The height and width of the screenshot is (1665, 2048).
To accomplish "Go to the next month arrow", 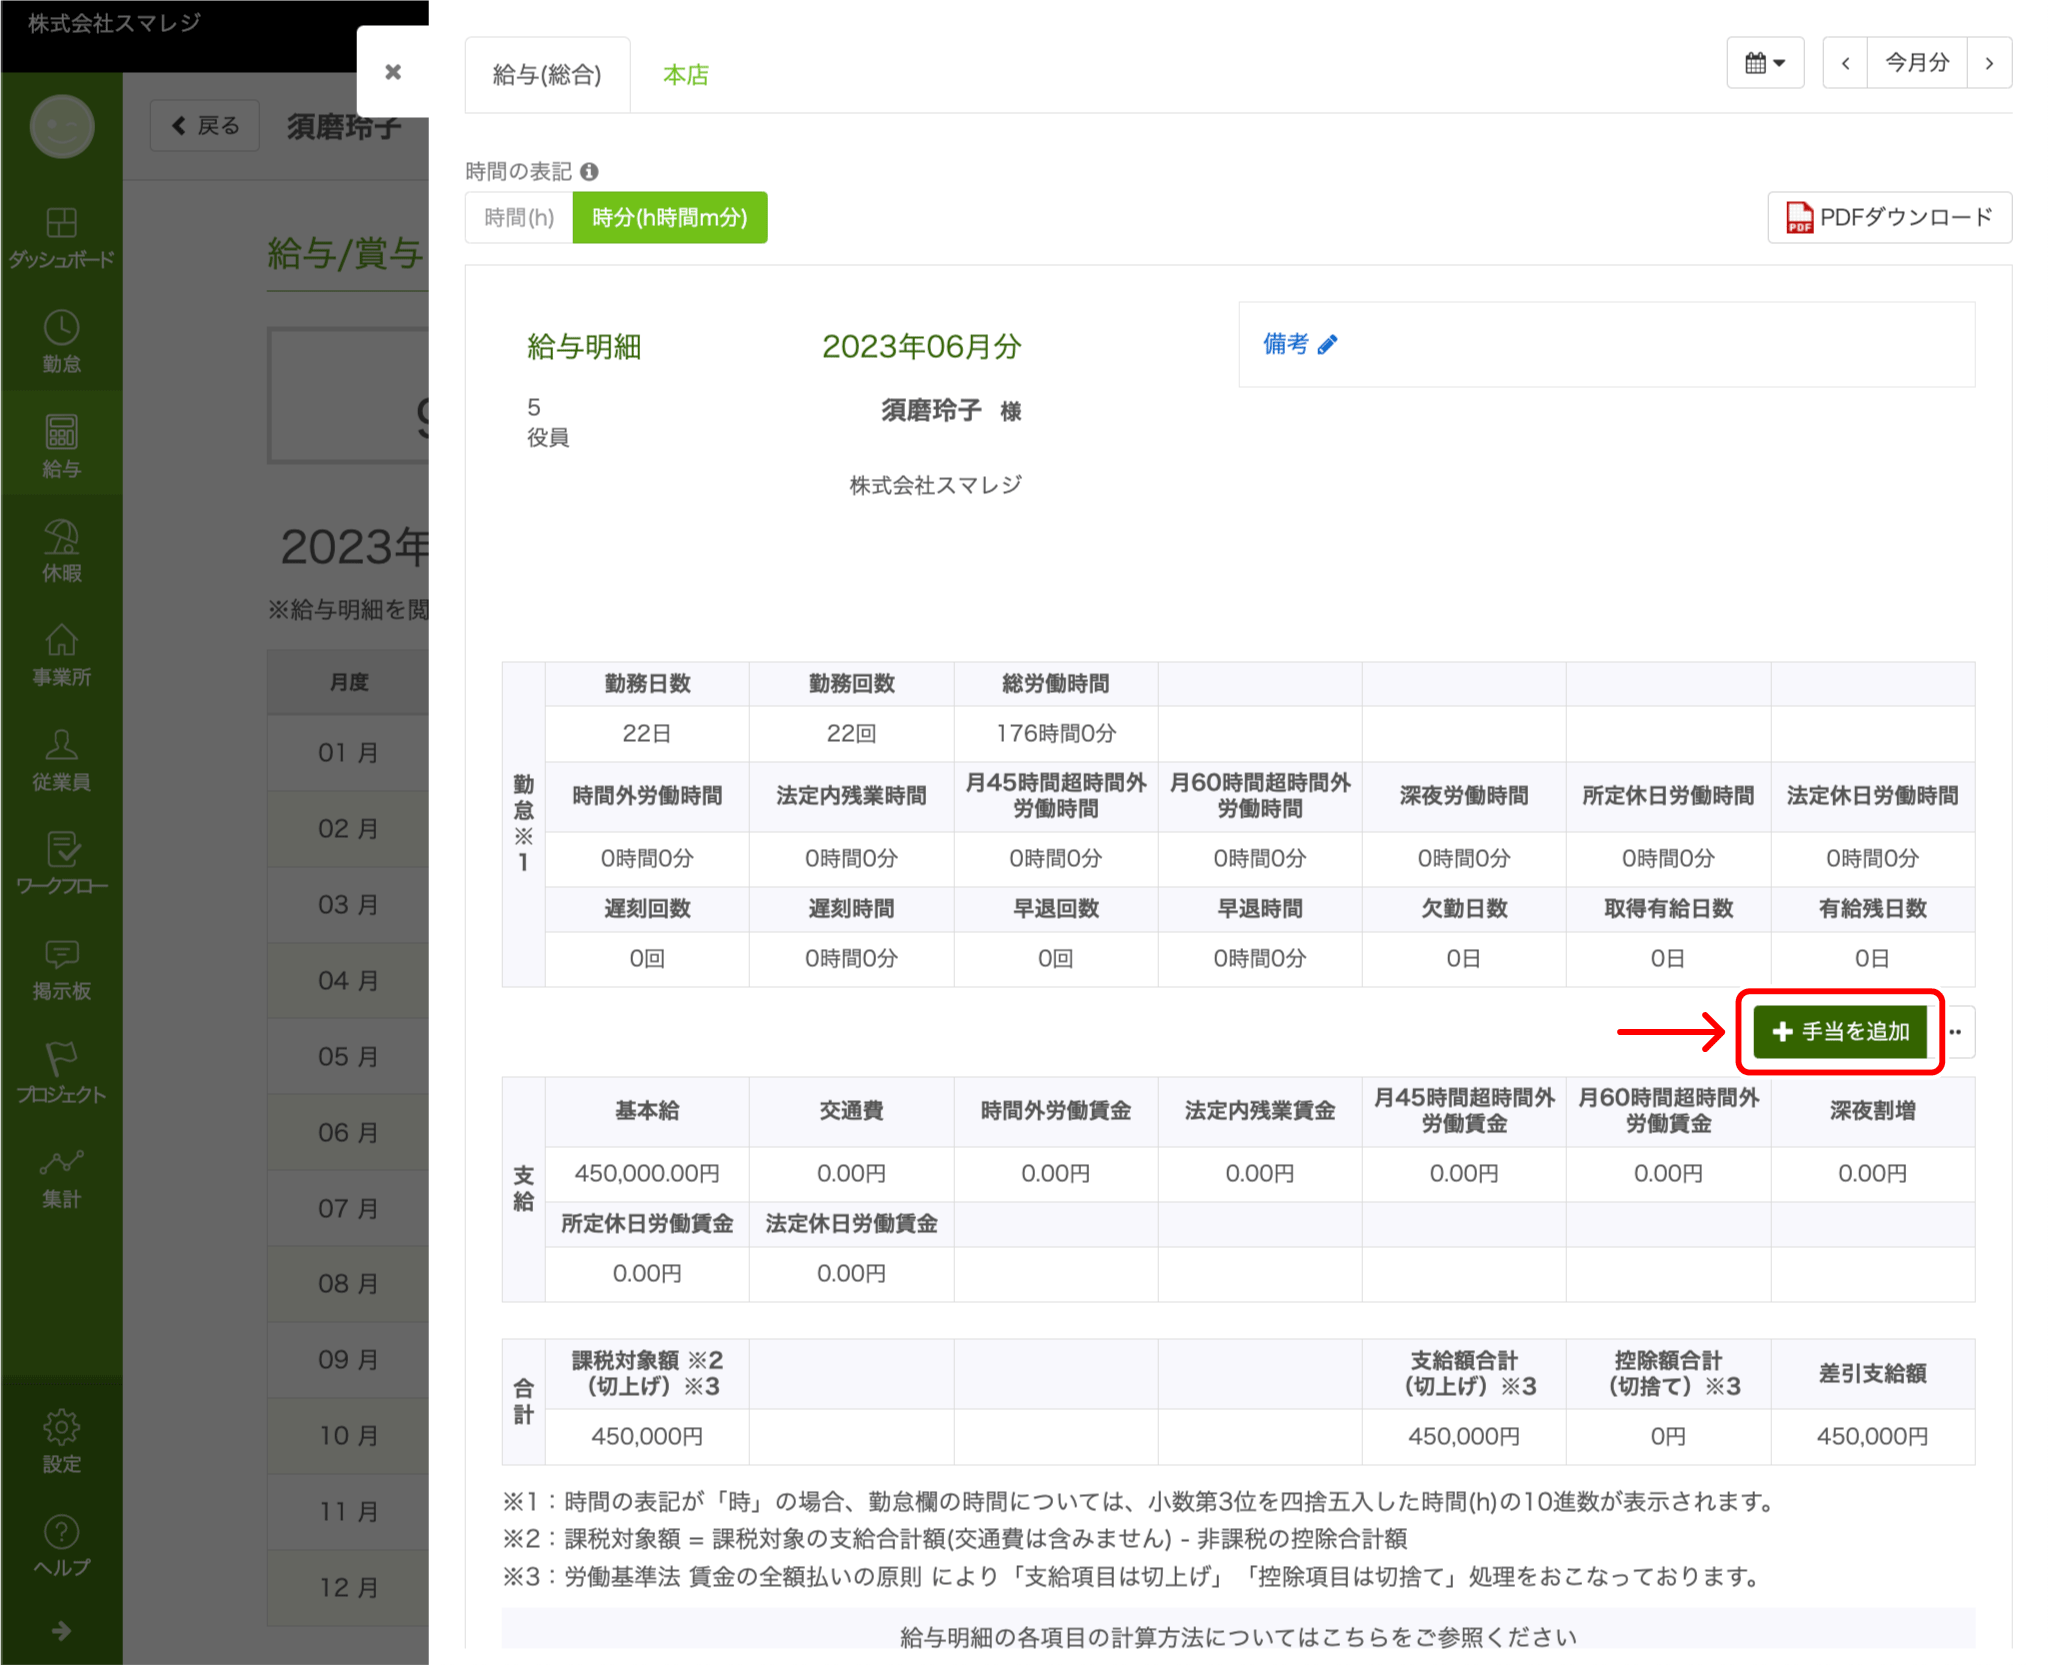I will point(1989,63).
